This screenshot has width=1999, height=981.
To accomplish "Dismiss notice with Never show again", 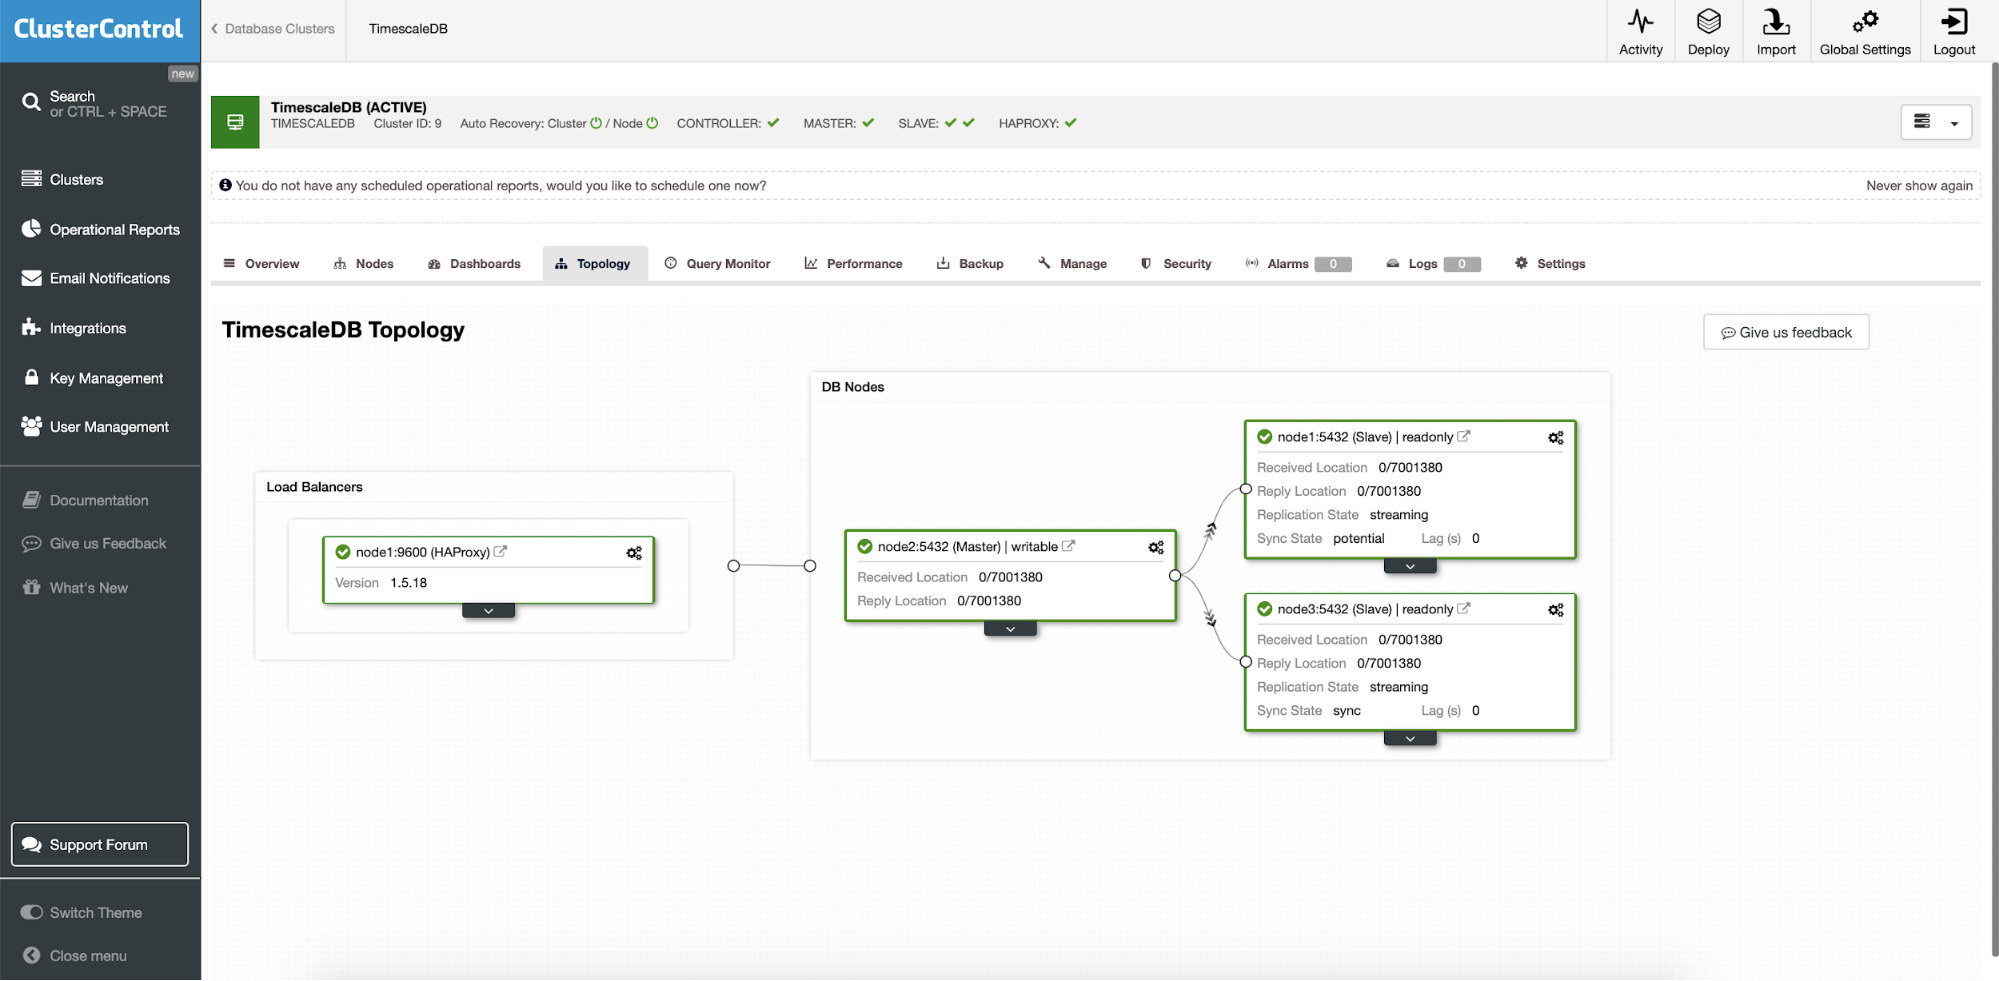I will [1919, 186].
